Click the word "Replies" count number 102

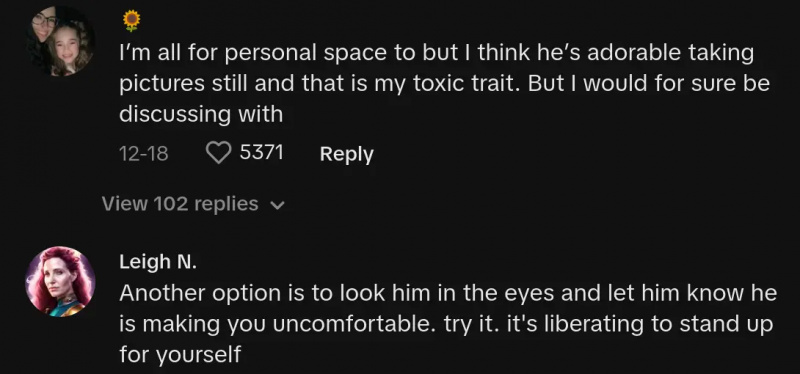171,204
